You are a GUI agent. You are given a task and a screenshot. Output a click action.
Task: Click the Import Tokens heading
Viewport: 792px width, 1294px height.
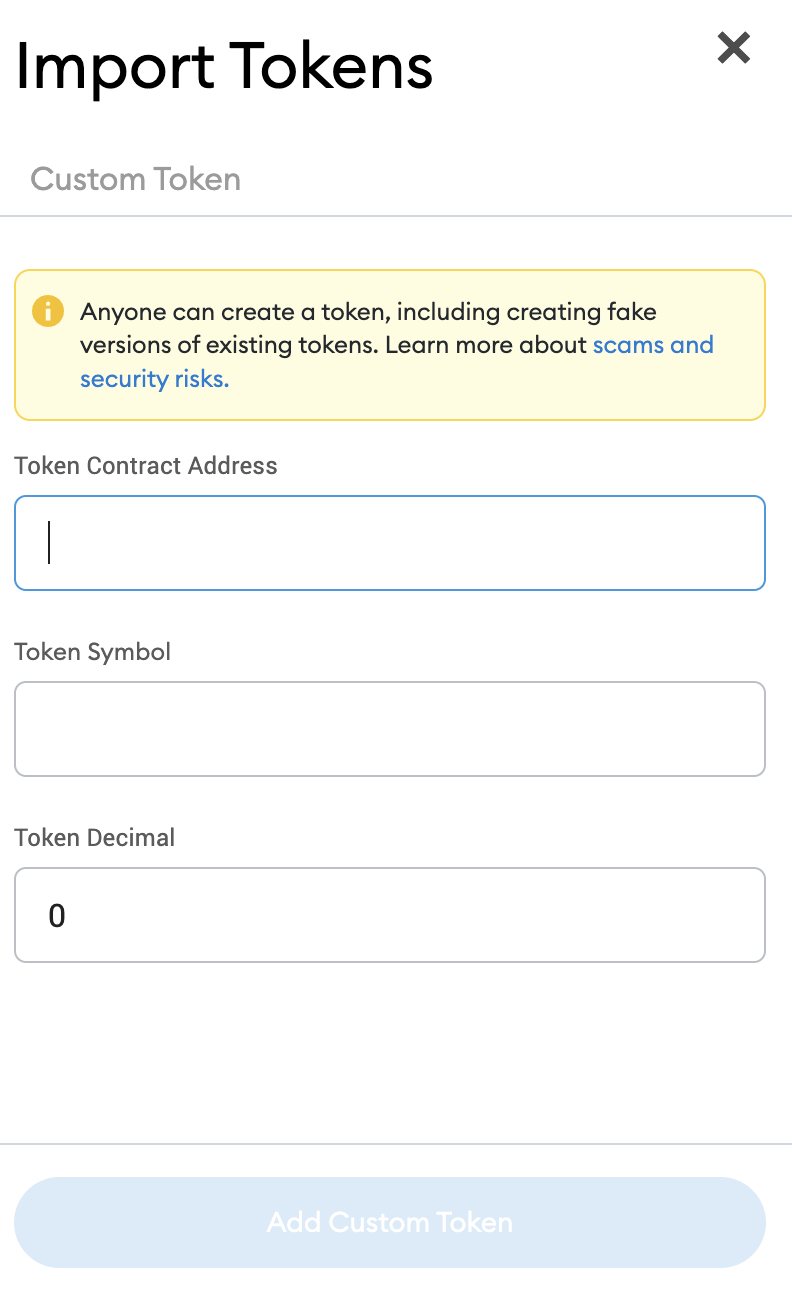[x=224, y=67]
